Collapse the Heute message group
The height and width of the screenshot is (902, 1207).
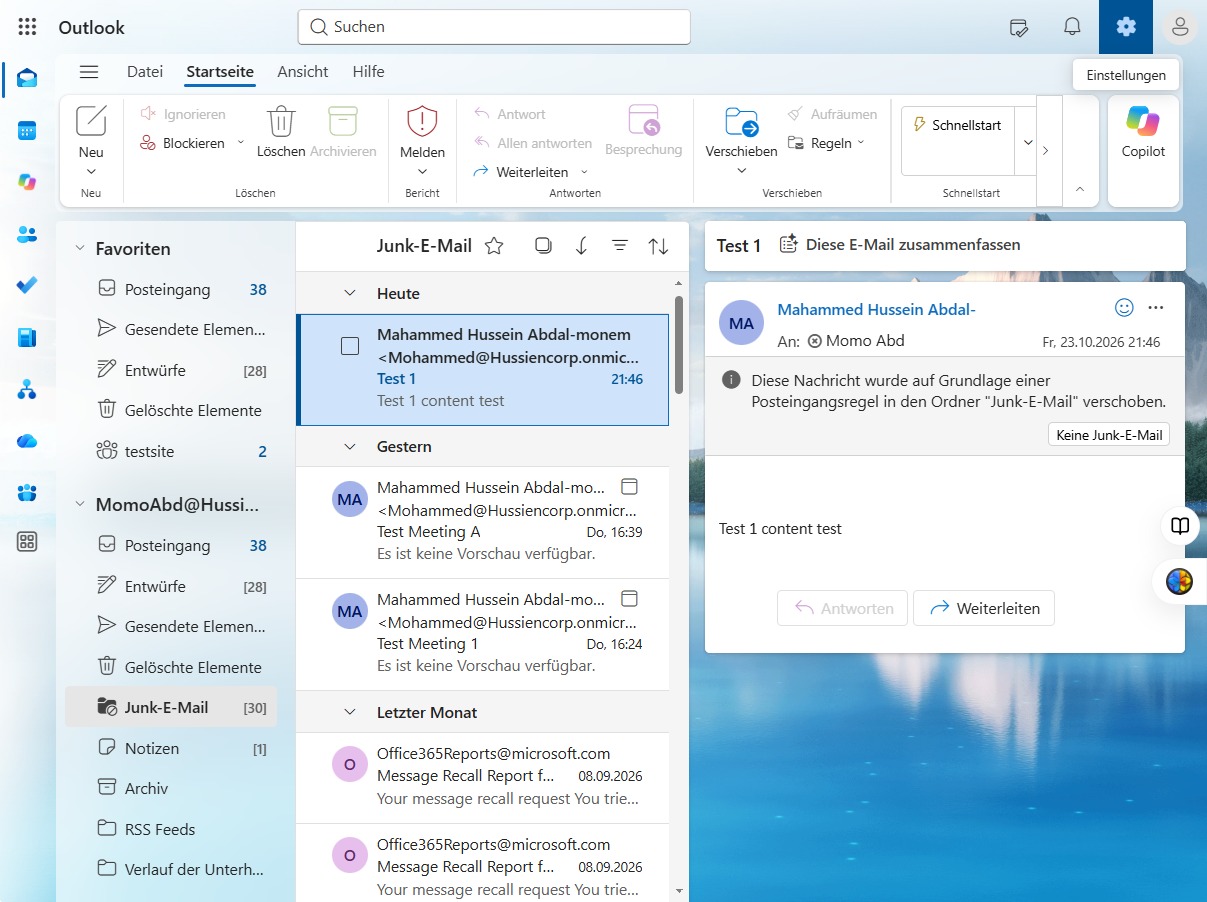pyautogui.click(x=350, y=294)
